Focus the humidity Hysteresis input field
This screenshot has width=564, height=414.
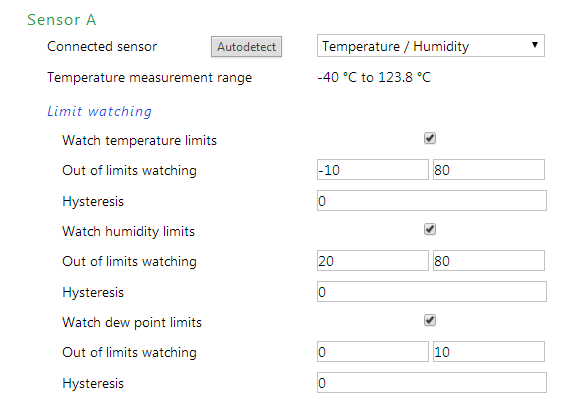point(432,292)
